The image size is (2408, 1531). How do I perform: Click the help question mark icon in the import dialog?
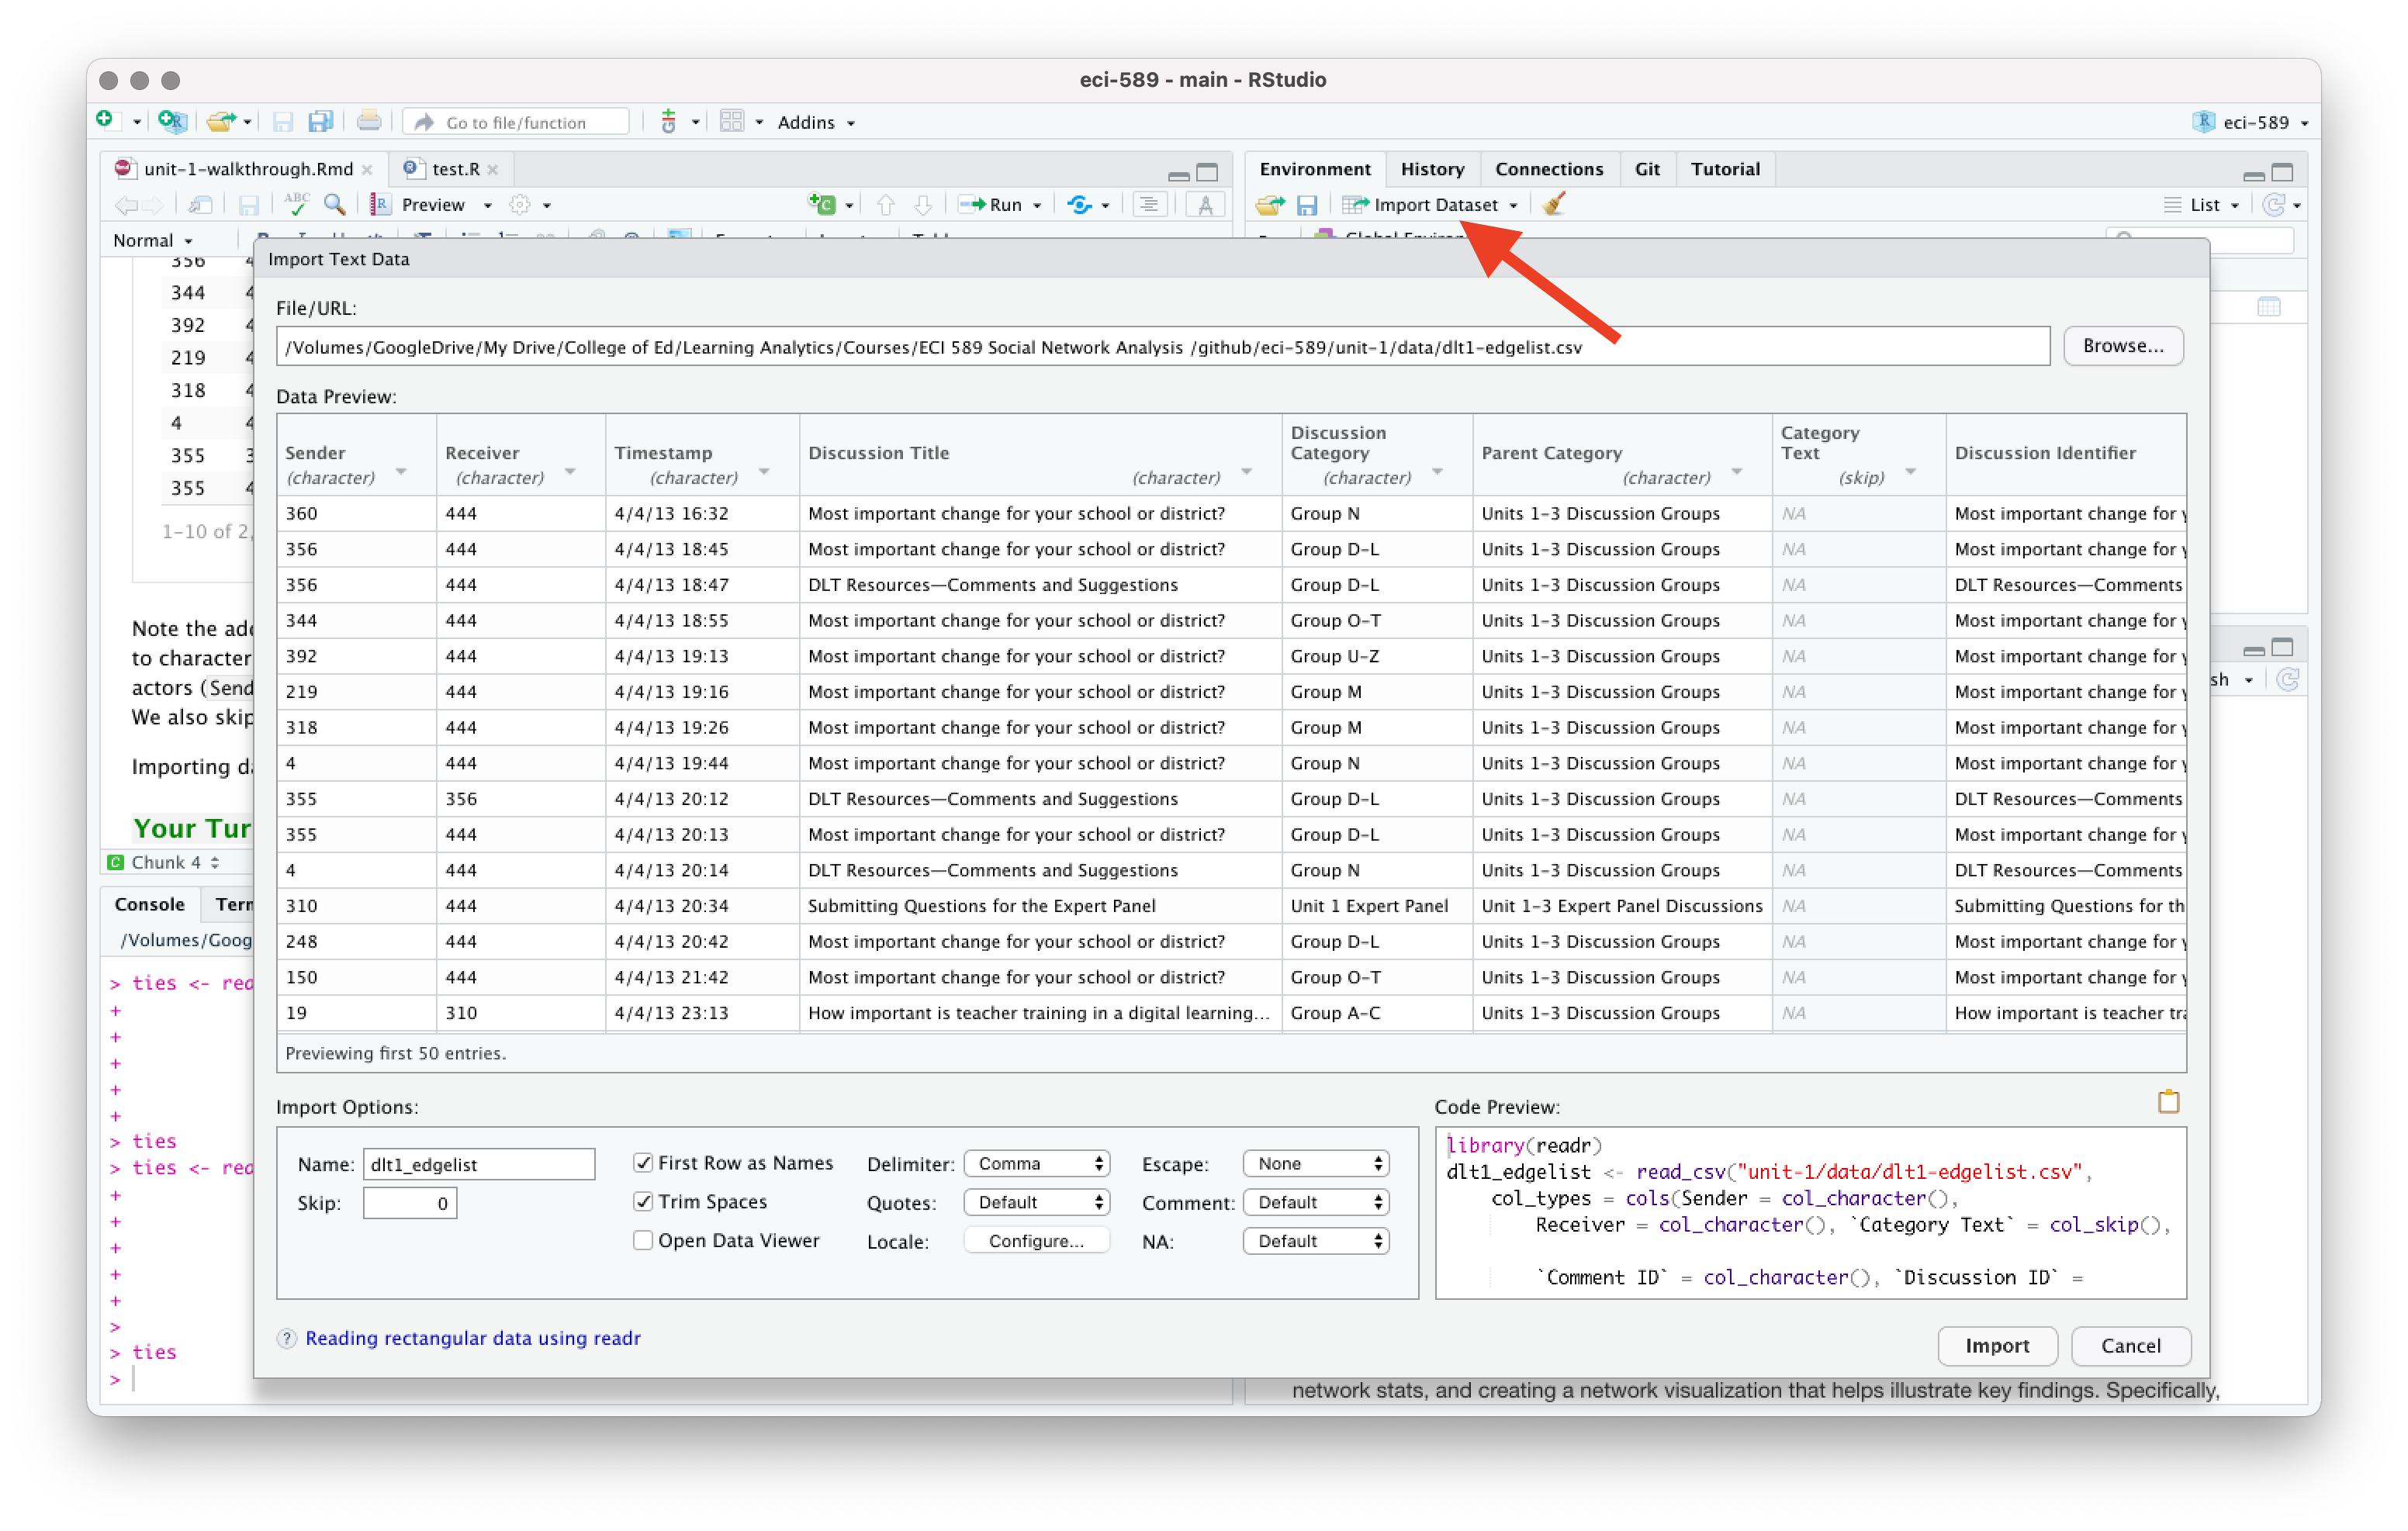[x=287, y=1338]
